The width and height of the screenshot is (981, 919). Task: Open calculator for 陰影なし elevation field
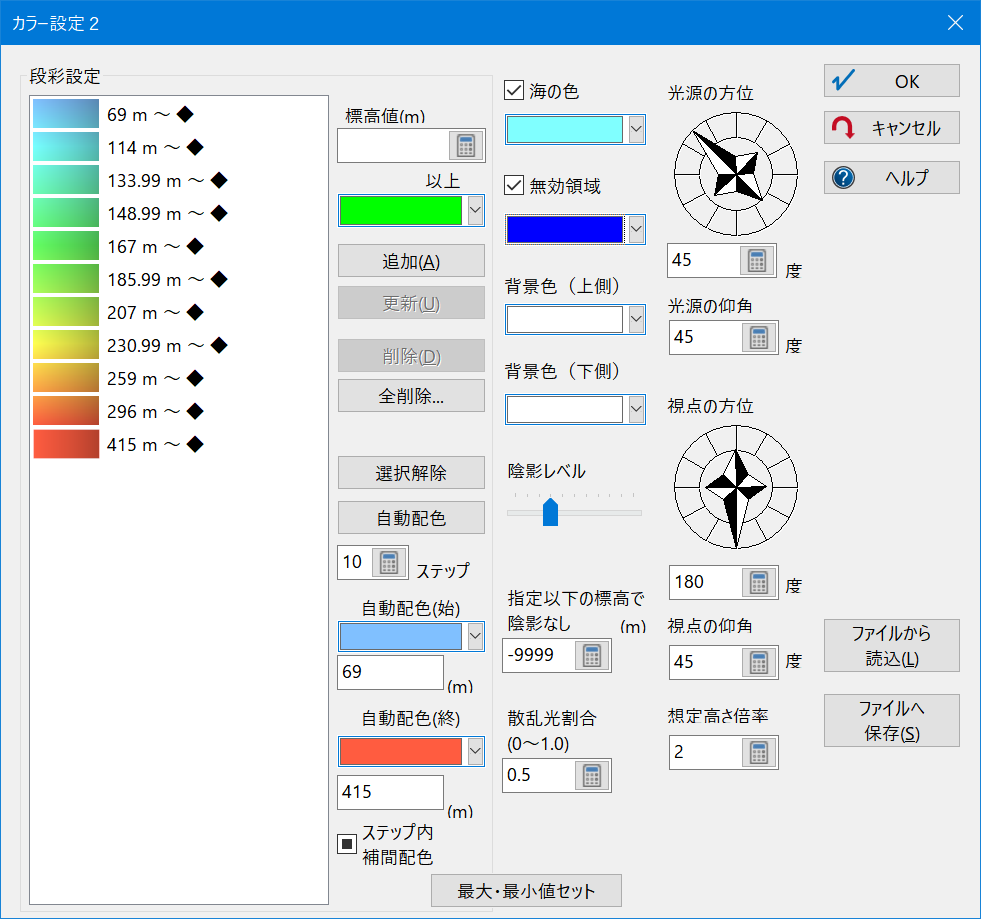pos(592,656)
